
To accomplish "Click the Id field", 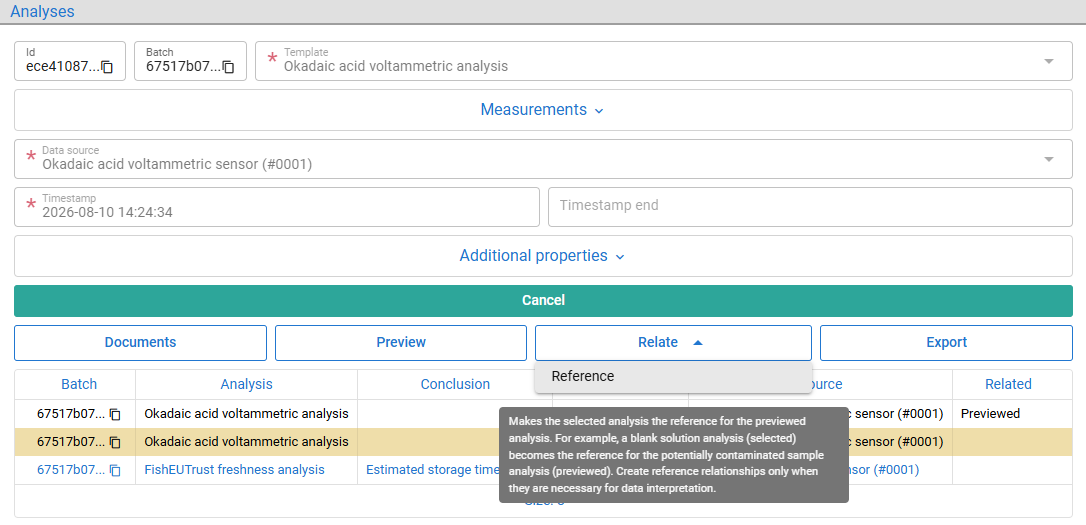I will tap(70, 61).
